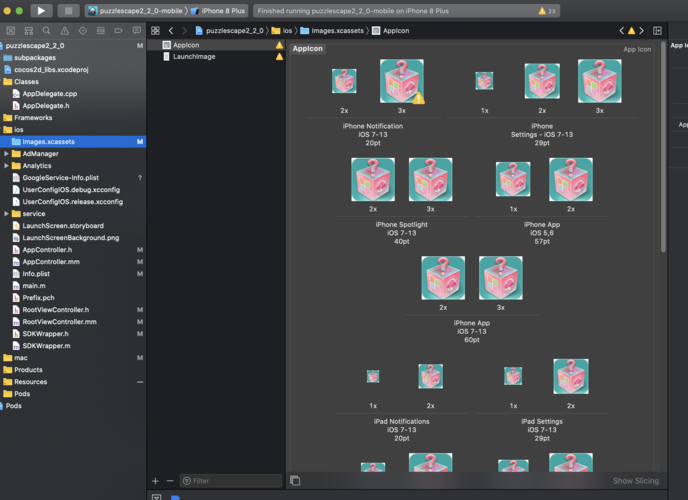Add a new asset with plus button

(x=155, y=481)
